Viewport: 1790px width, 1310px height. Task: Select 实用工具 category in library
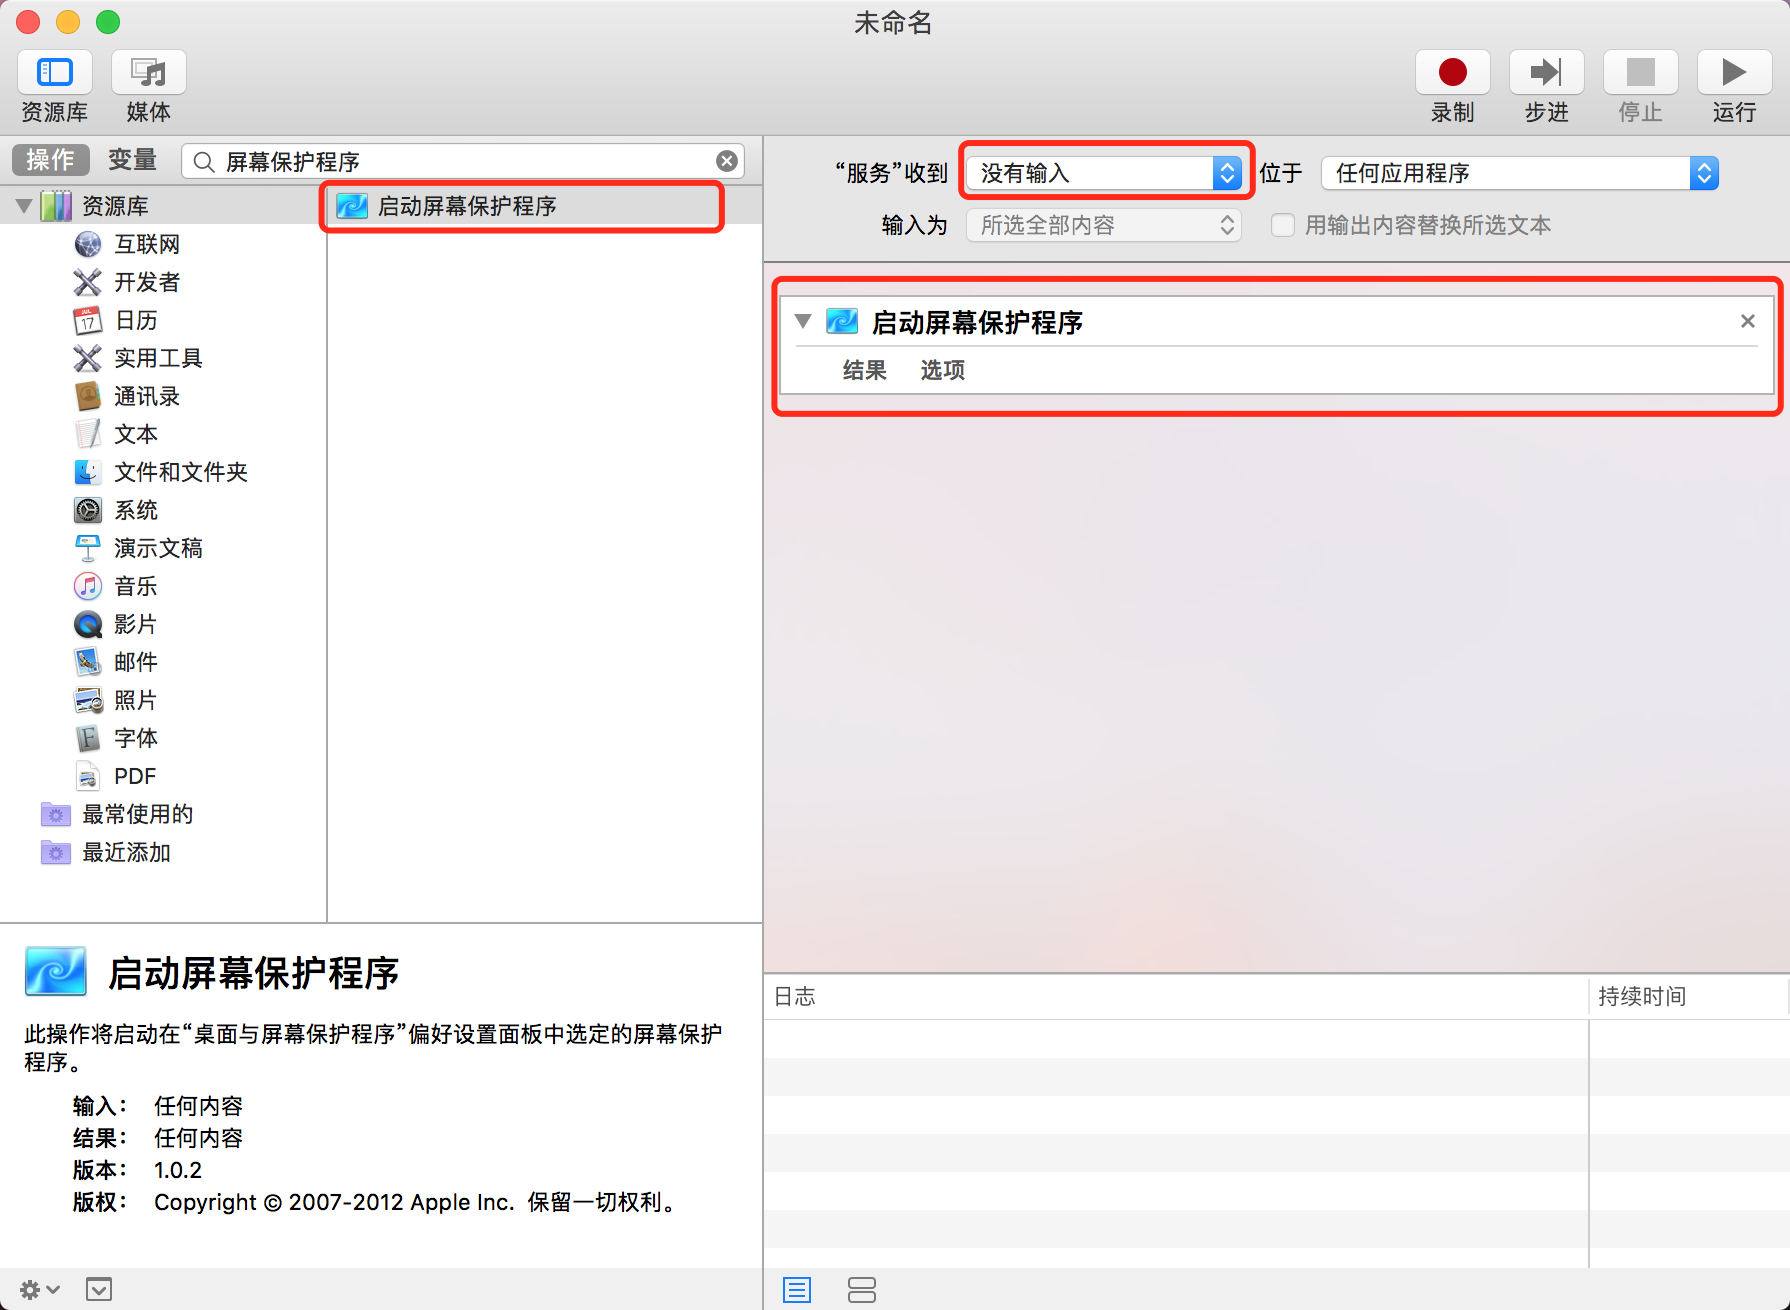[158, 358]
